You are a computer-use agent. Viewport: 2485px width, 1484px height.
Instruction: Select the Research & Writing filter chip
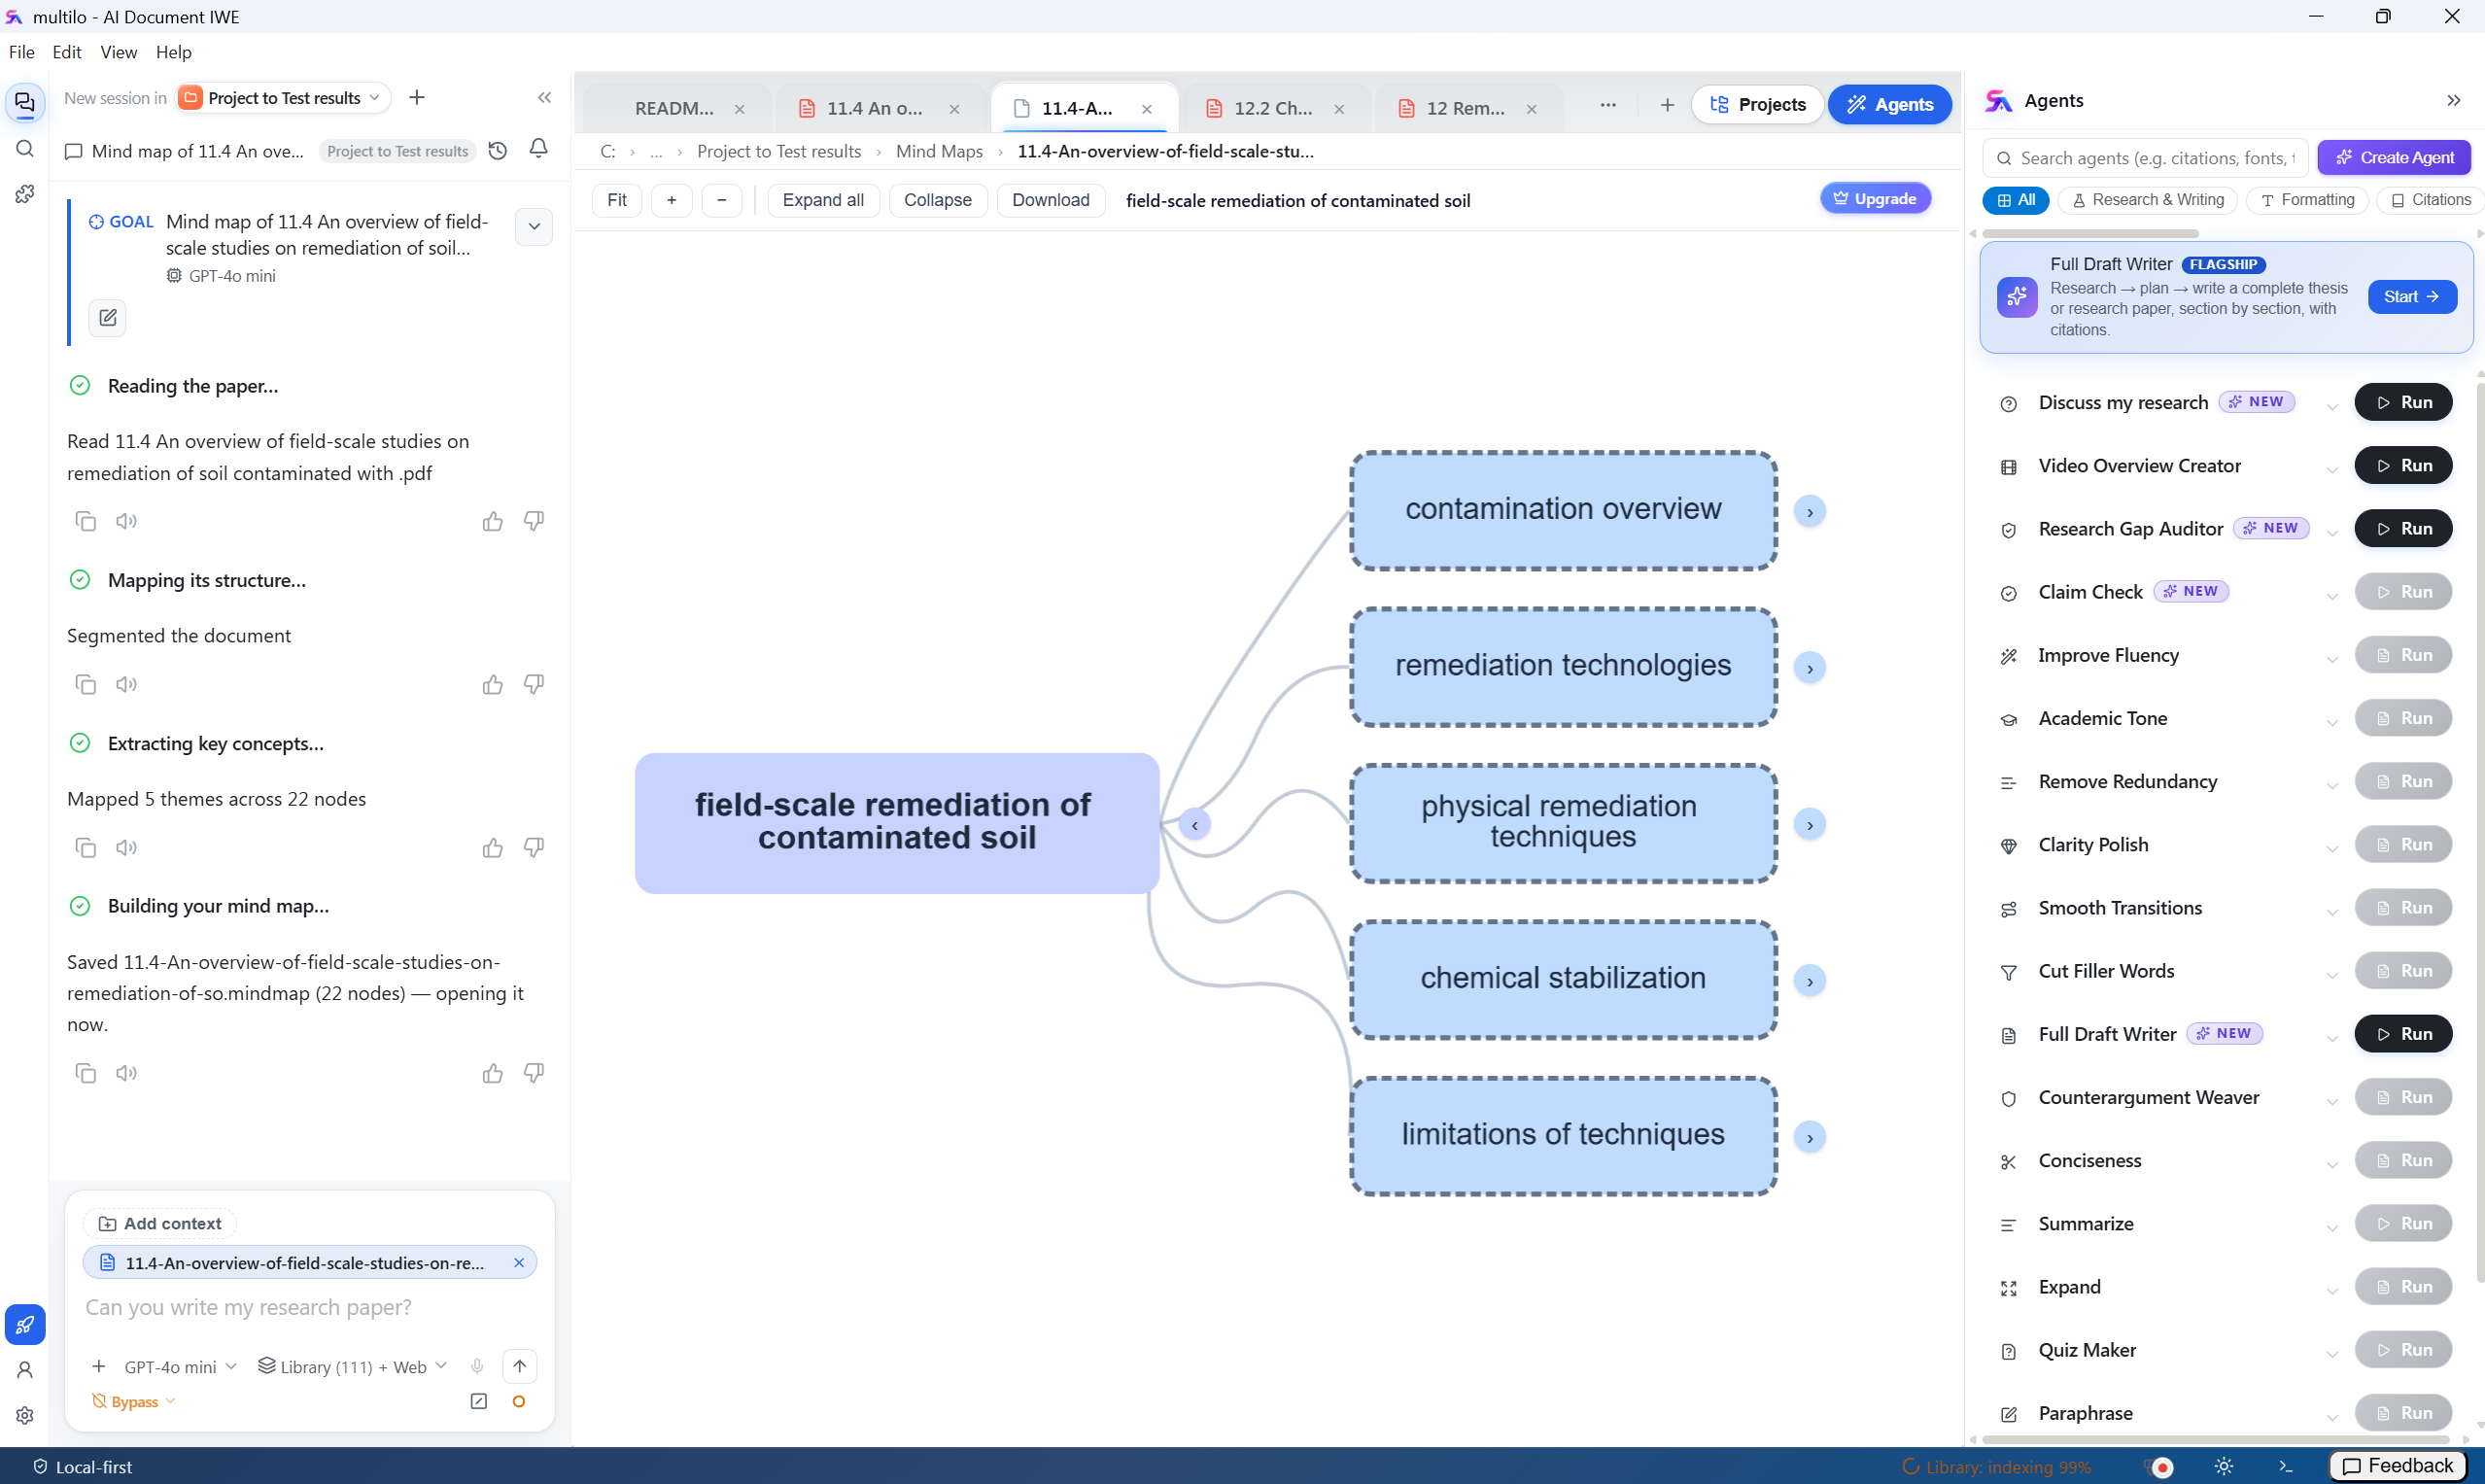point(2147,200)
